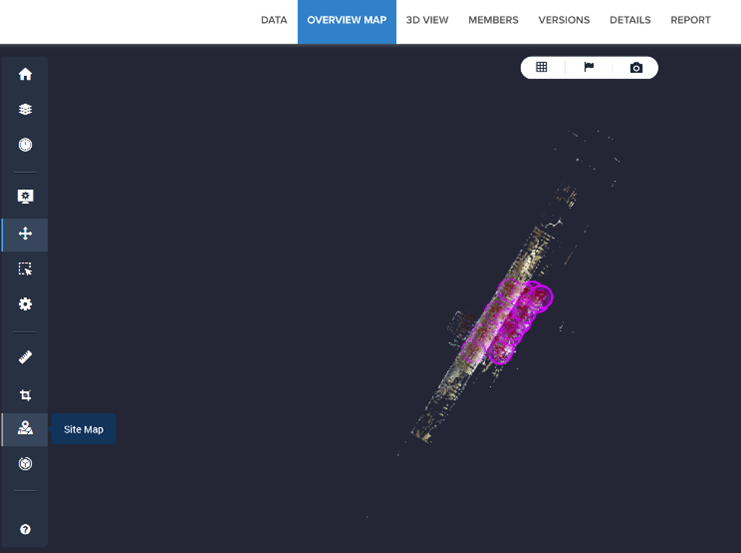The image size is (741, 553).
Task: Open the help question mark icon
Action: [25, 529]
